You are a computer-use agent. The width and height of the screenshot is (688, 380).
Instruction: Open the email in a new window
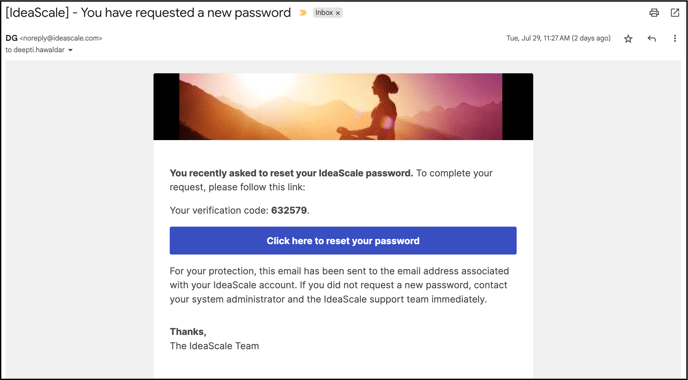click(675, 13)
